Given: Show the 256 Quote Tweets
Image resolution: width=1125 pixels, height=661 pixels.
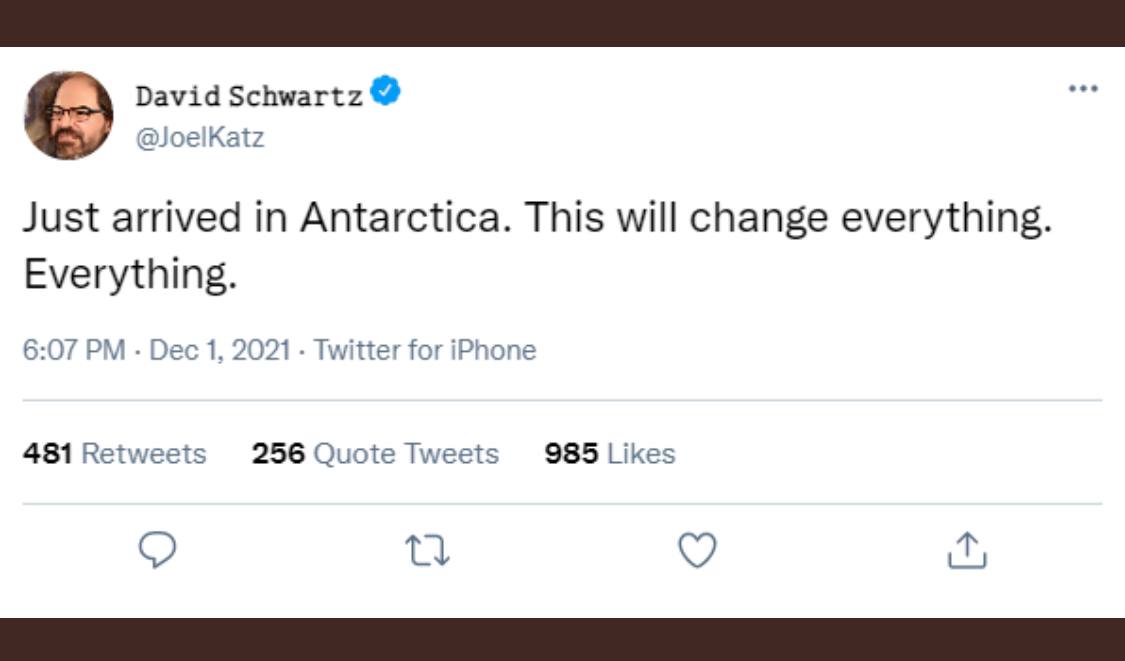Looking at the screenshot, I should [375, 454].
